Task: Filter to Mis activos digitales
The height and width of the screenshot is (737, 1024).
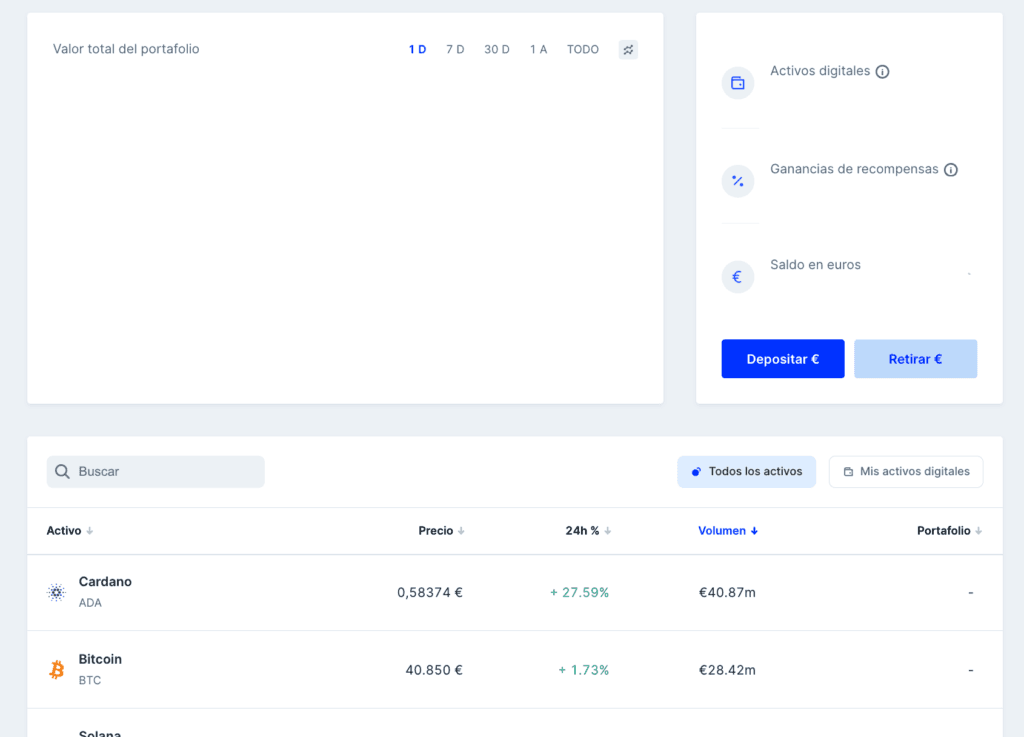Action: click(905, 471)
